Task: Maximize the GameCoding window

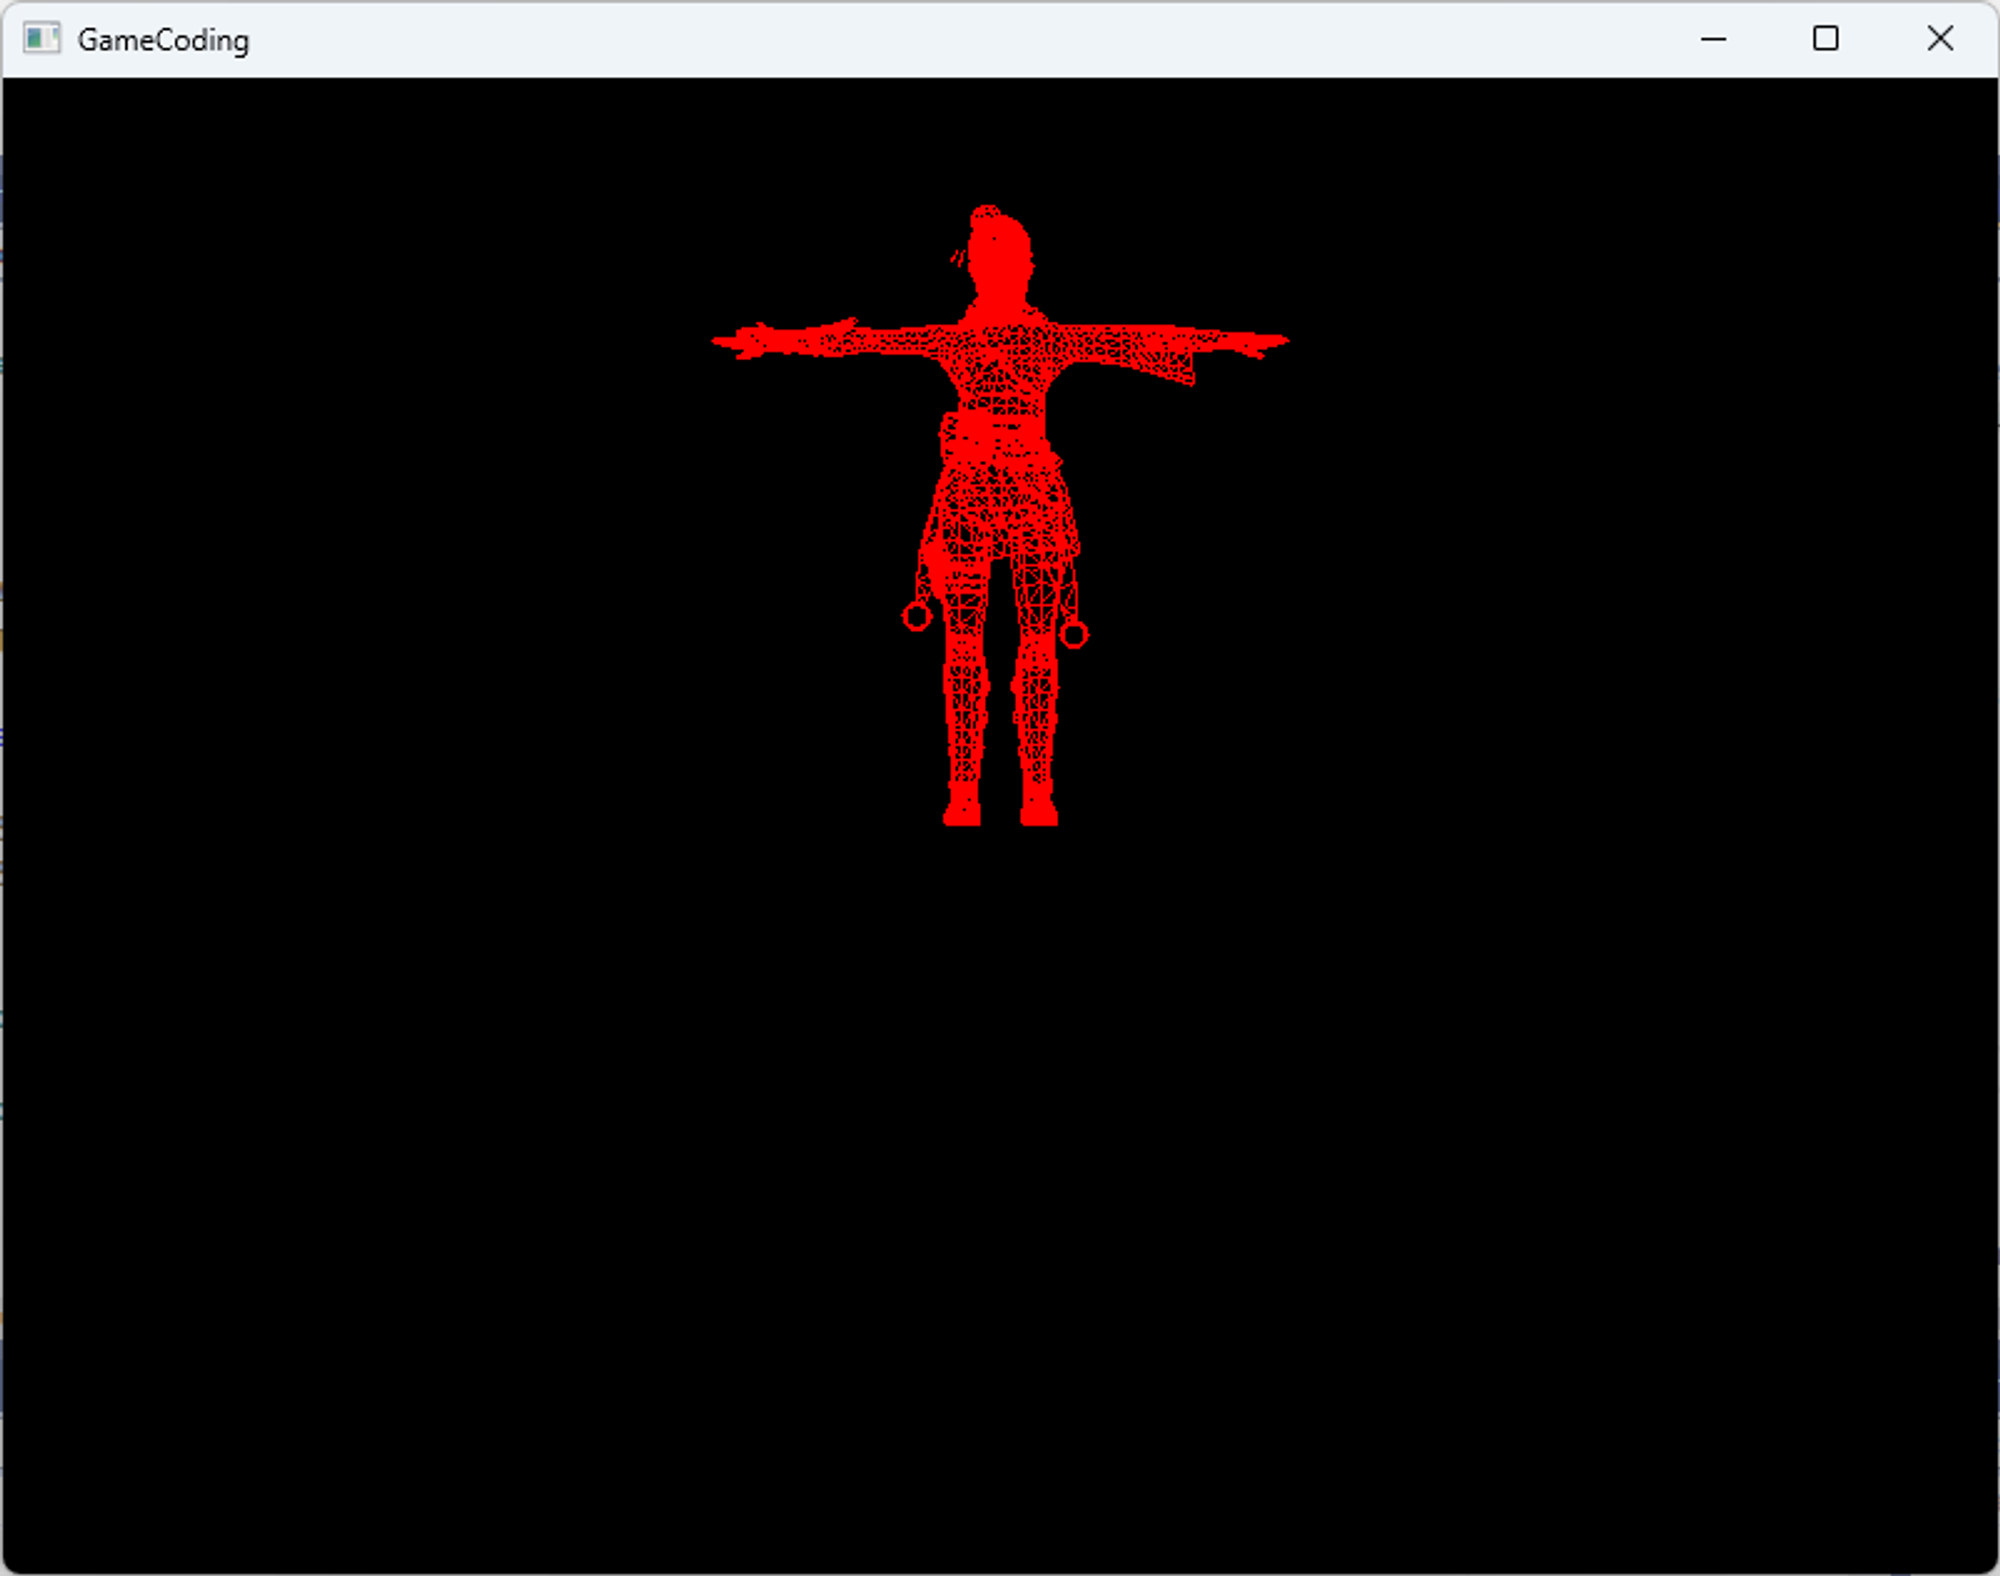Action: point(1826,39)
